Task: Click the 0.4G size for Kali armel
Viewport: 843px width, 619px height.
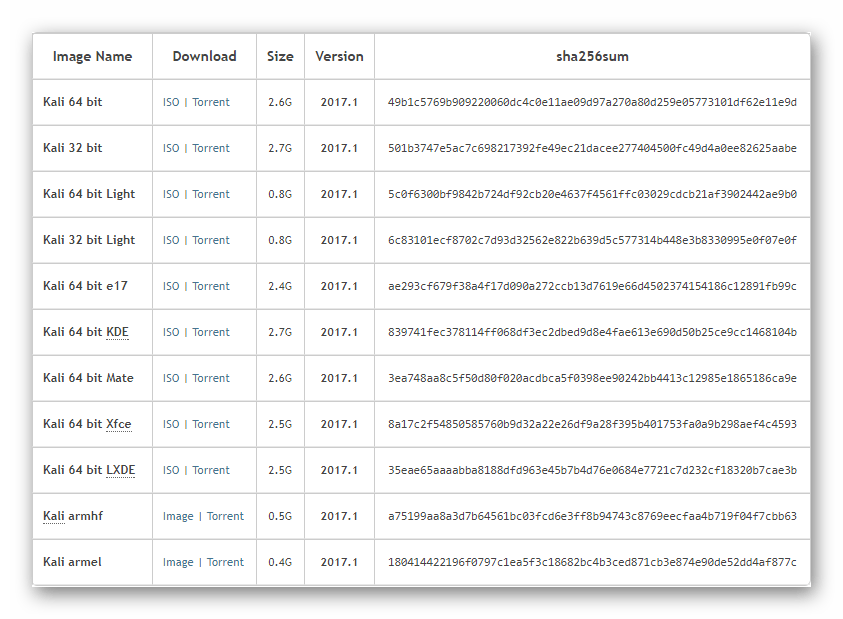Action: point(280,562)
